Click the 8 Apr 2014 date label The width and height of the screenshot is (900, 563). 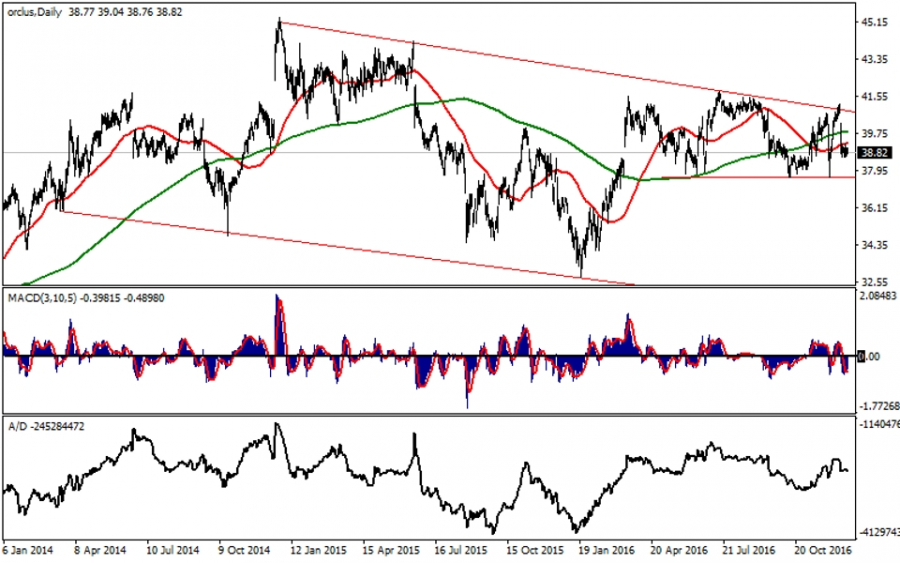(101, 550)
